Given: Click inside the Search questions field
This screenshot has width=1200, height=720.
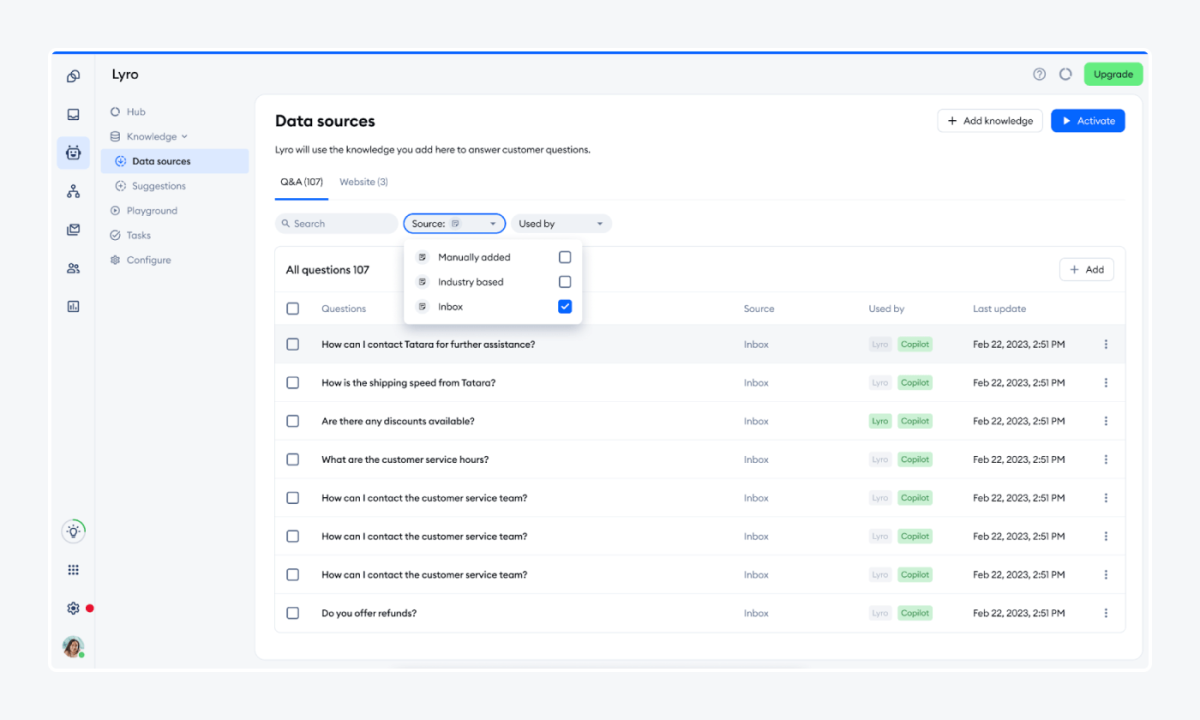Looking at the screenshot, I should pyautogui.click(x=335, y=223).
